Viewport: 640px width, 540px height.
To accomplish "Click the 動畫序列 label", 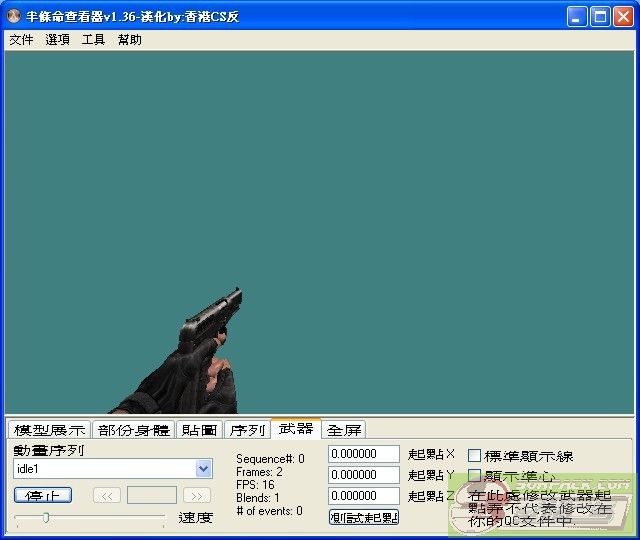I will [49, 450].
